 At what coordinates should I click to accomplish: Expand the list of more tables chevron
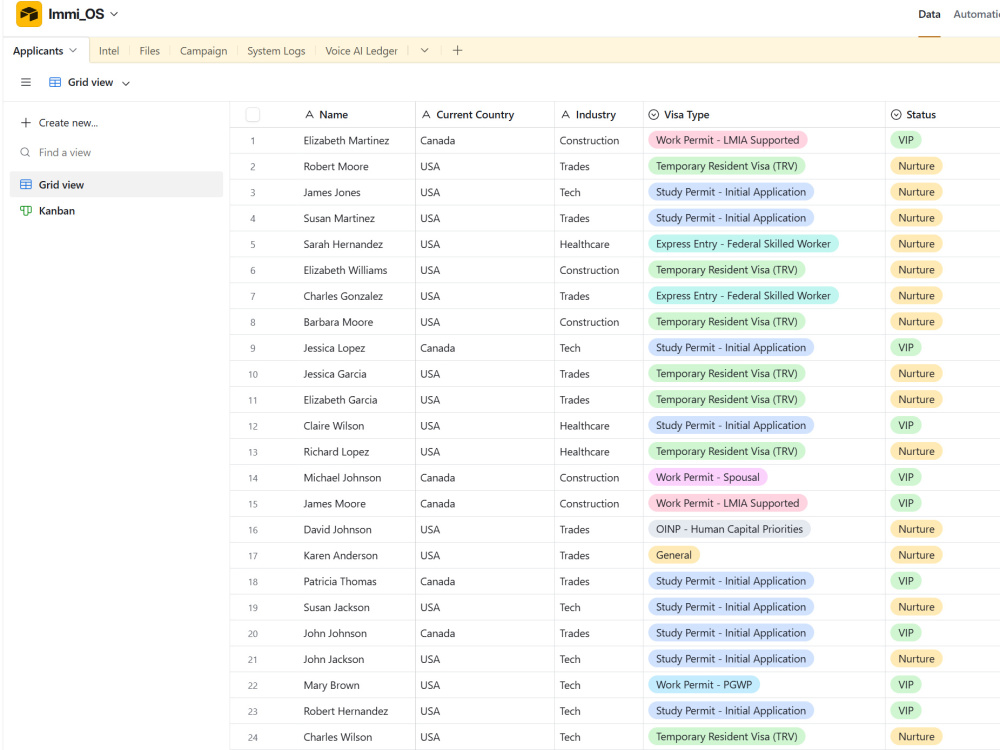pos(424,50)
